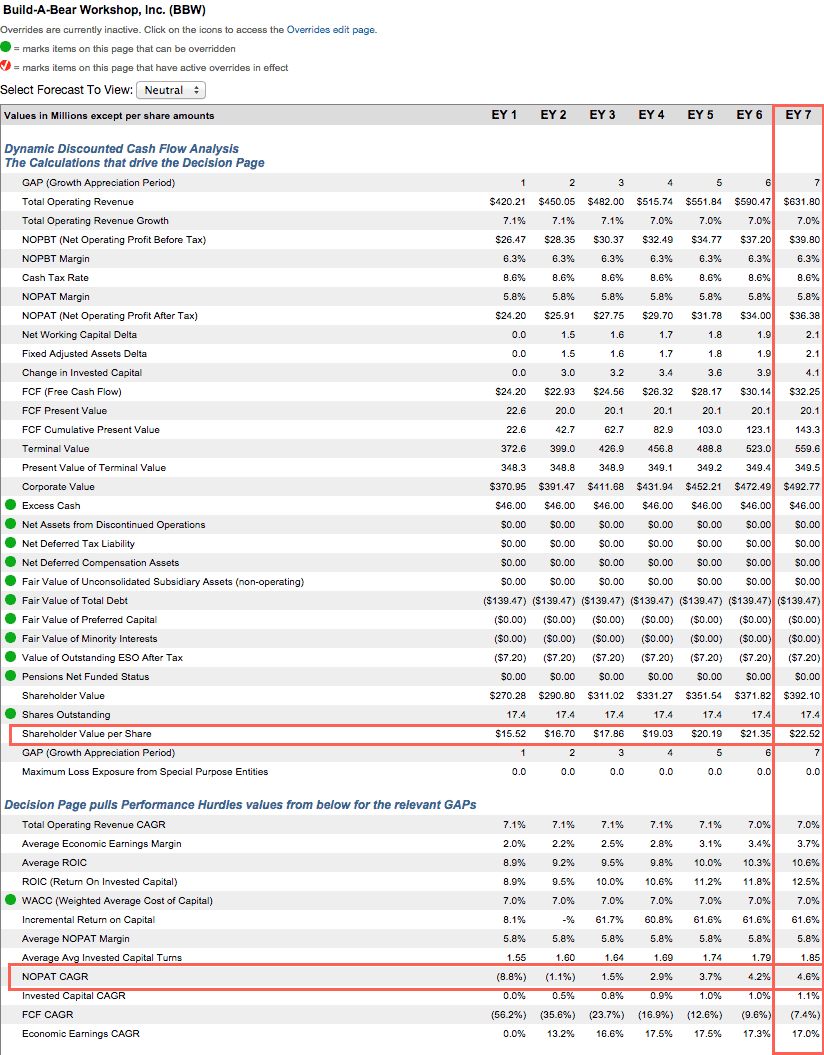Select the EY 2 column header
This screenshot has height=1055, width=824.
pyautogui.click(x=553, y=115)
